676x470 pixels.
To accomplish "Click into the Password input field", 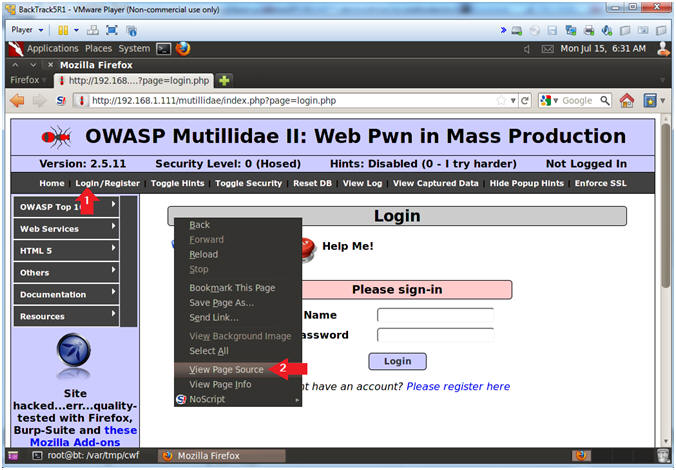I will click(x=435, y=335).
